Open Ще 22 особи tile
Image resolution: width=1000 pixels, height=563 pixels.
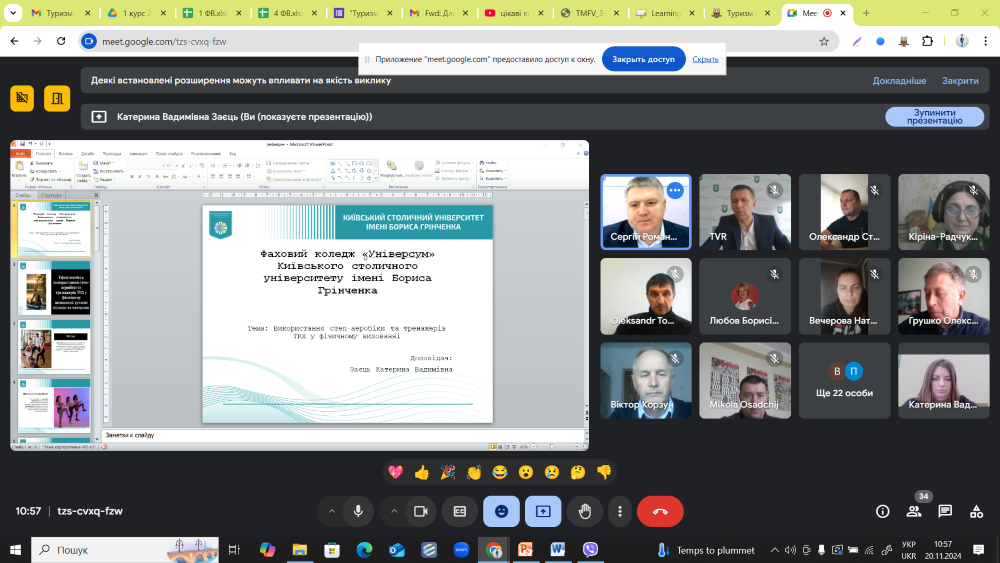coord(844,381)
